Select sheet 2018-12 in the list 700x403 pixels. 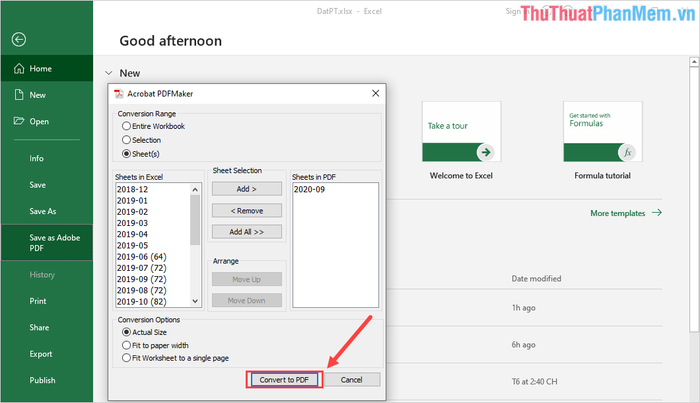click(153, 189)
